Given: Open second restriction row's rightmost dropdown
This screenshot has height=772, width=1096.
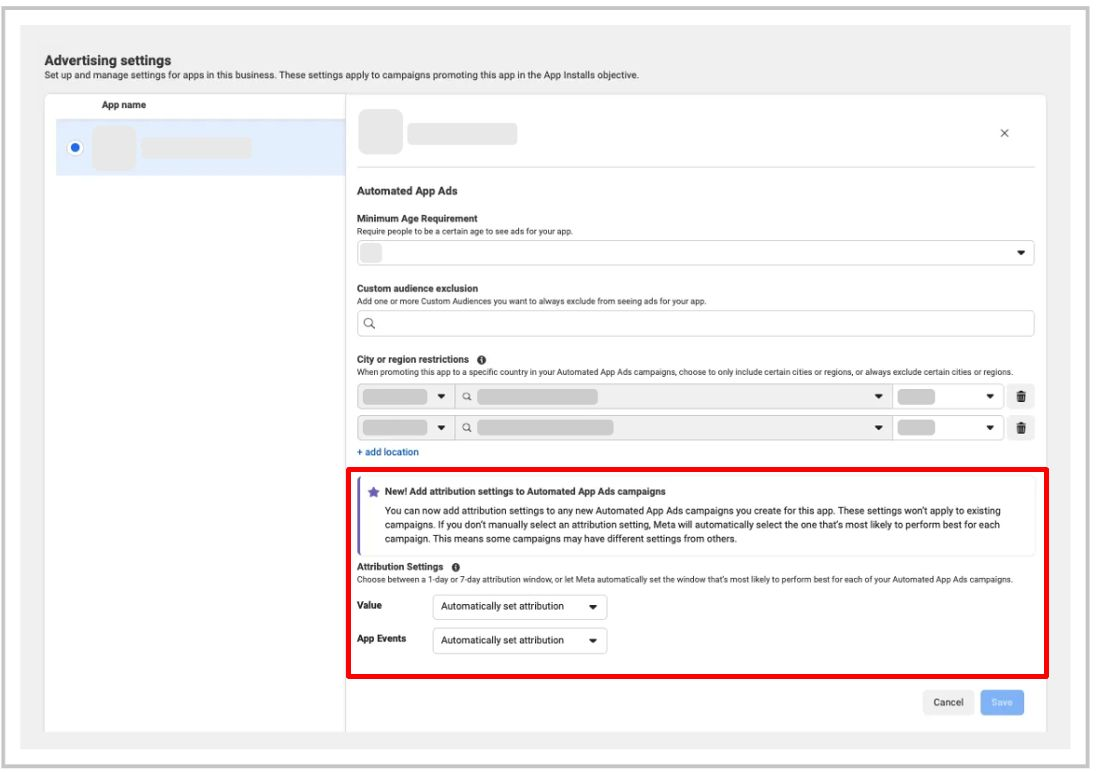Looking at the screenshot, I should click(x=947, y=427).
